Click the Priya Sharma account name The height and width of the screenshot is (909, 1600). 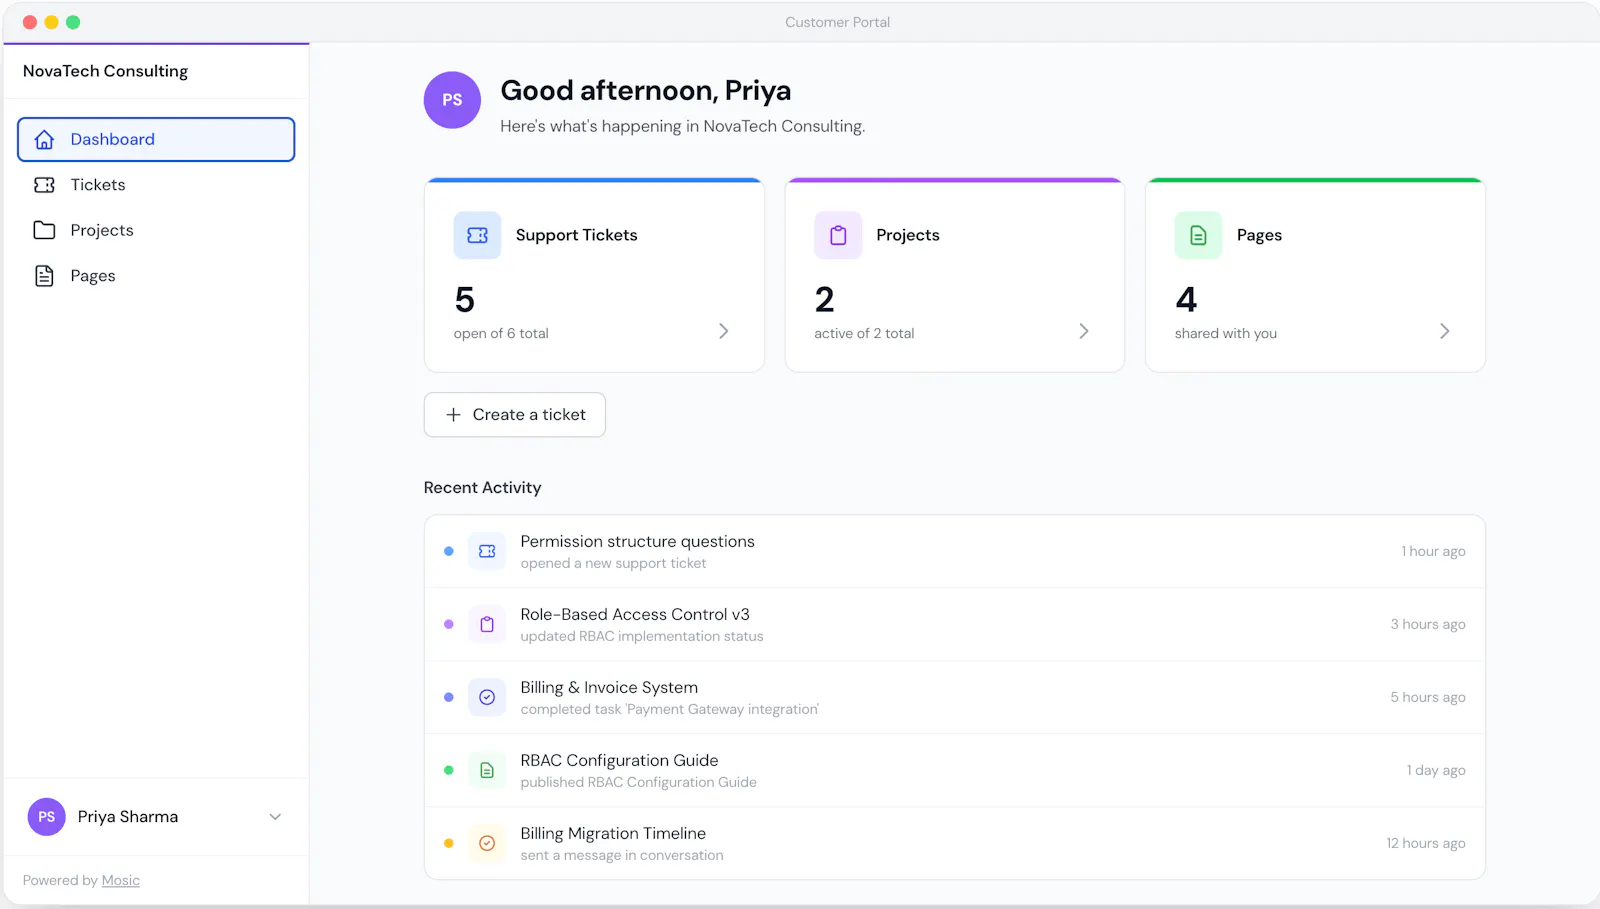[x=128, y=817]
